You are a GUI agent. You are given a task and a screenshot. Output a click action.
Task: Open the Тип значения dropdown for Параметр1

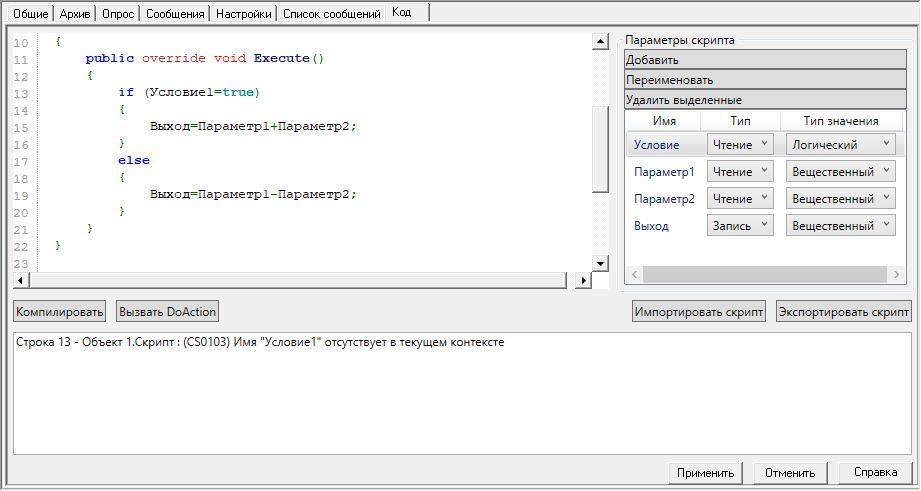coord(841,171)
